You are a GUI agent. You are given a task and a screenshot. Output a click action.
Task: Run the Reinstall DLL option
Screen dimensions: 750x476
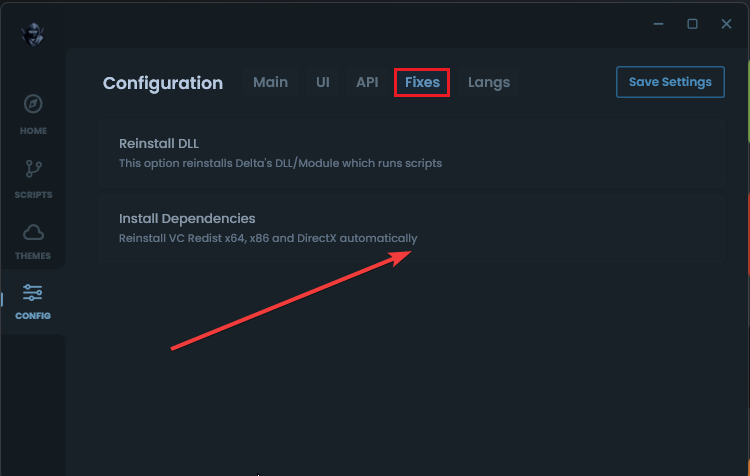(x=412, y=154)
